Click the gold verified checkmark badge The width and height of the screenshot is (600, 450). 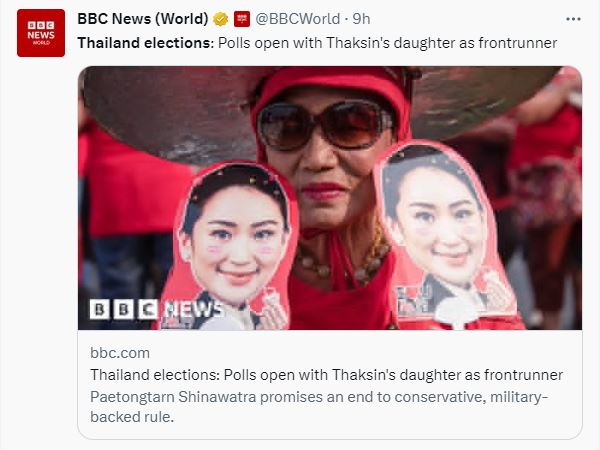pos(220,19)
